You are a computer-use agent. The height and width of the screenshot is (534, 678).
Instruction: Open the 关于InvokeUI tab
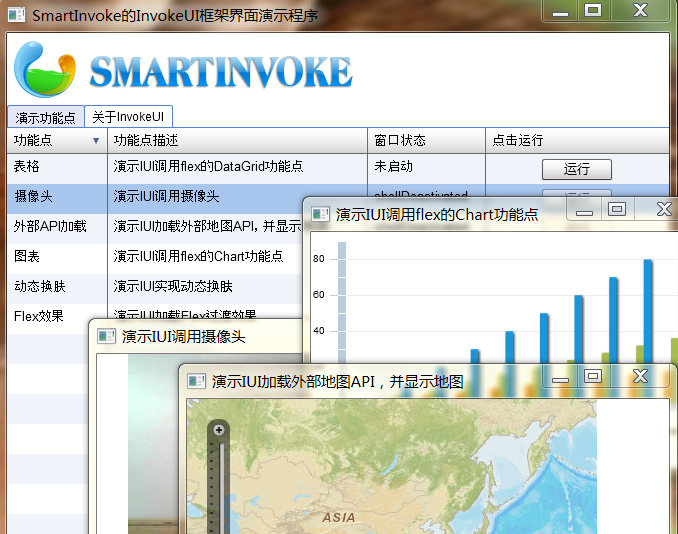[128, 116]
